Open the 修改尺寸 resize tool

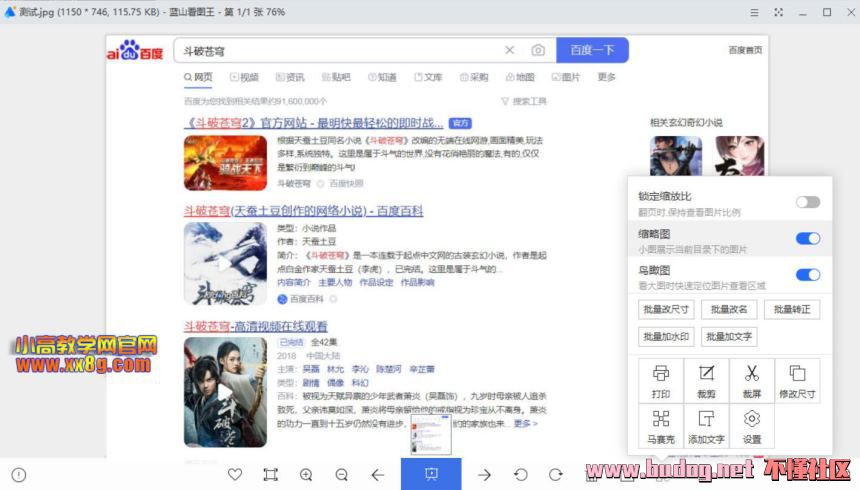797,381
